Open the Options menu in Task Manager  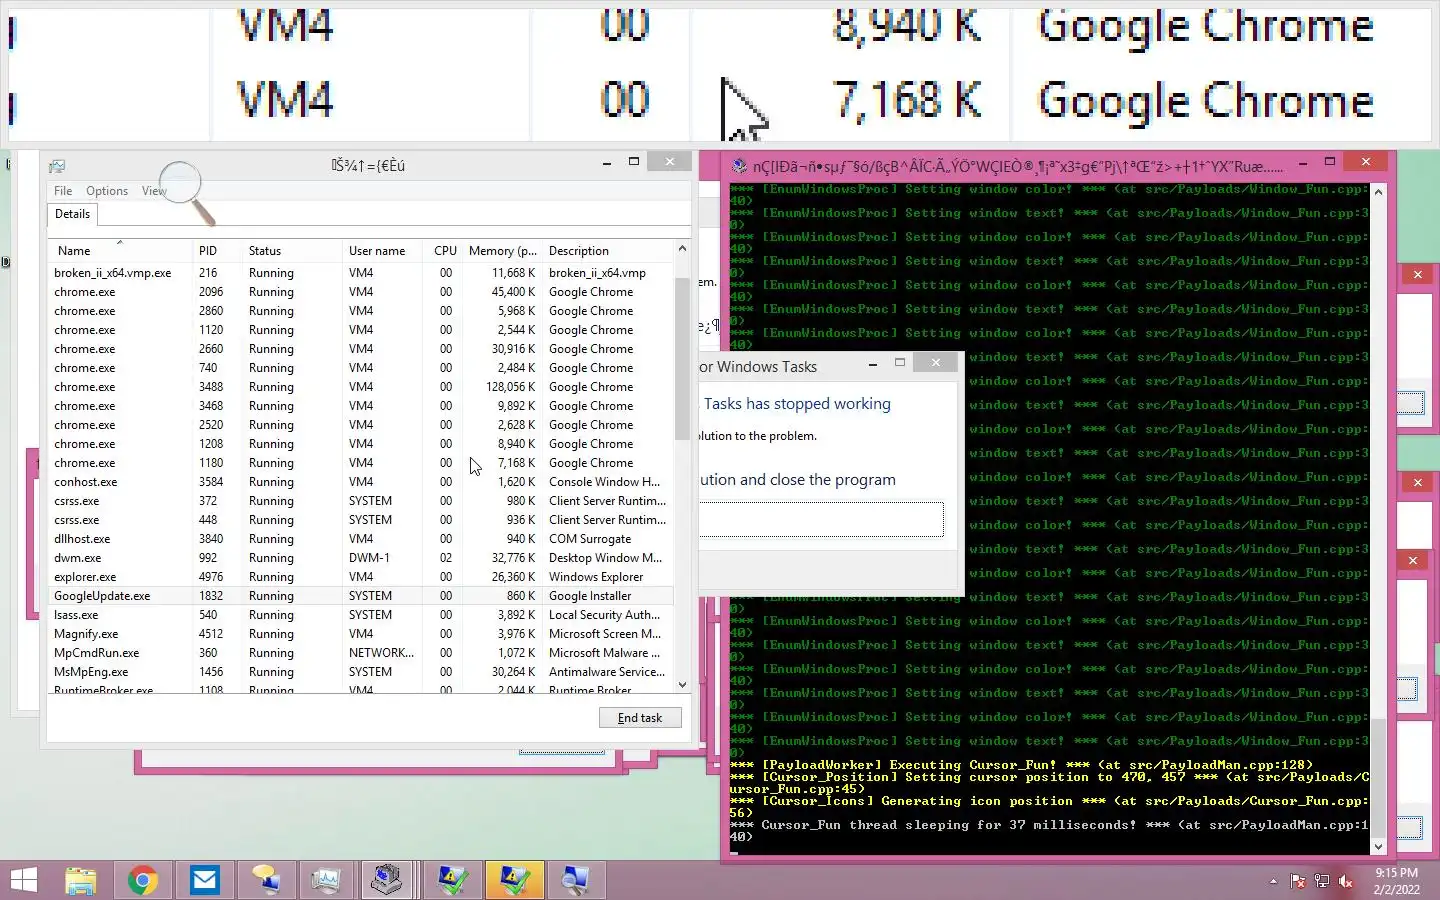[x=107, y=191]
